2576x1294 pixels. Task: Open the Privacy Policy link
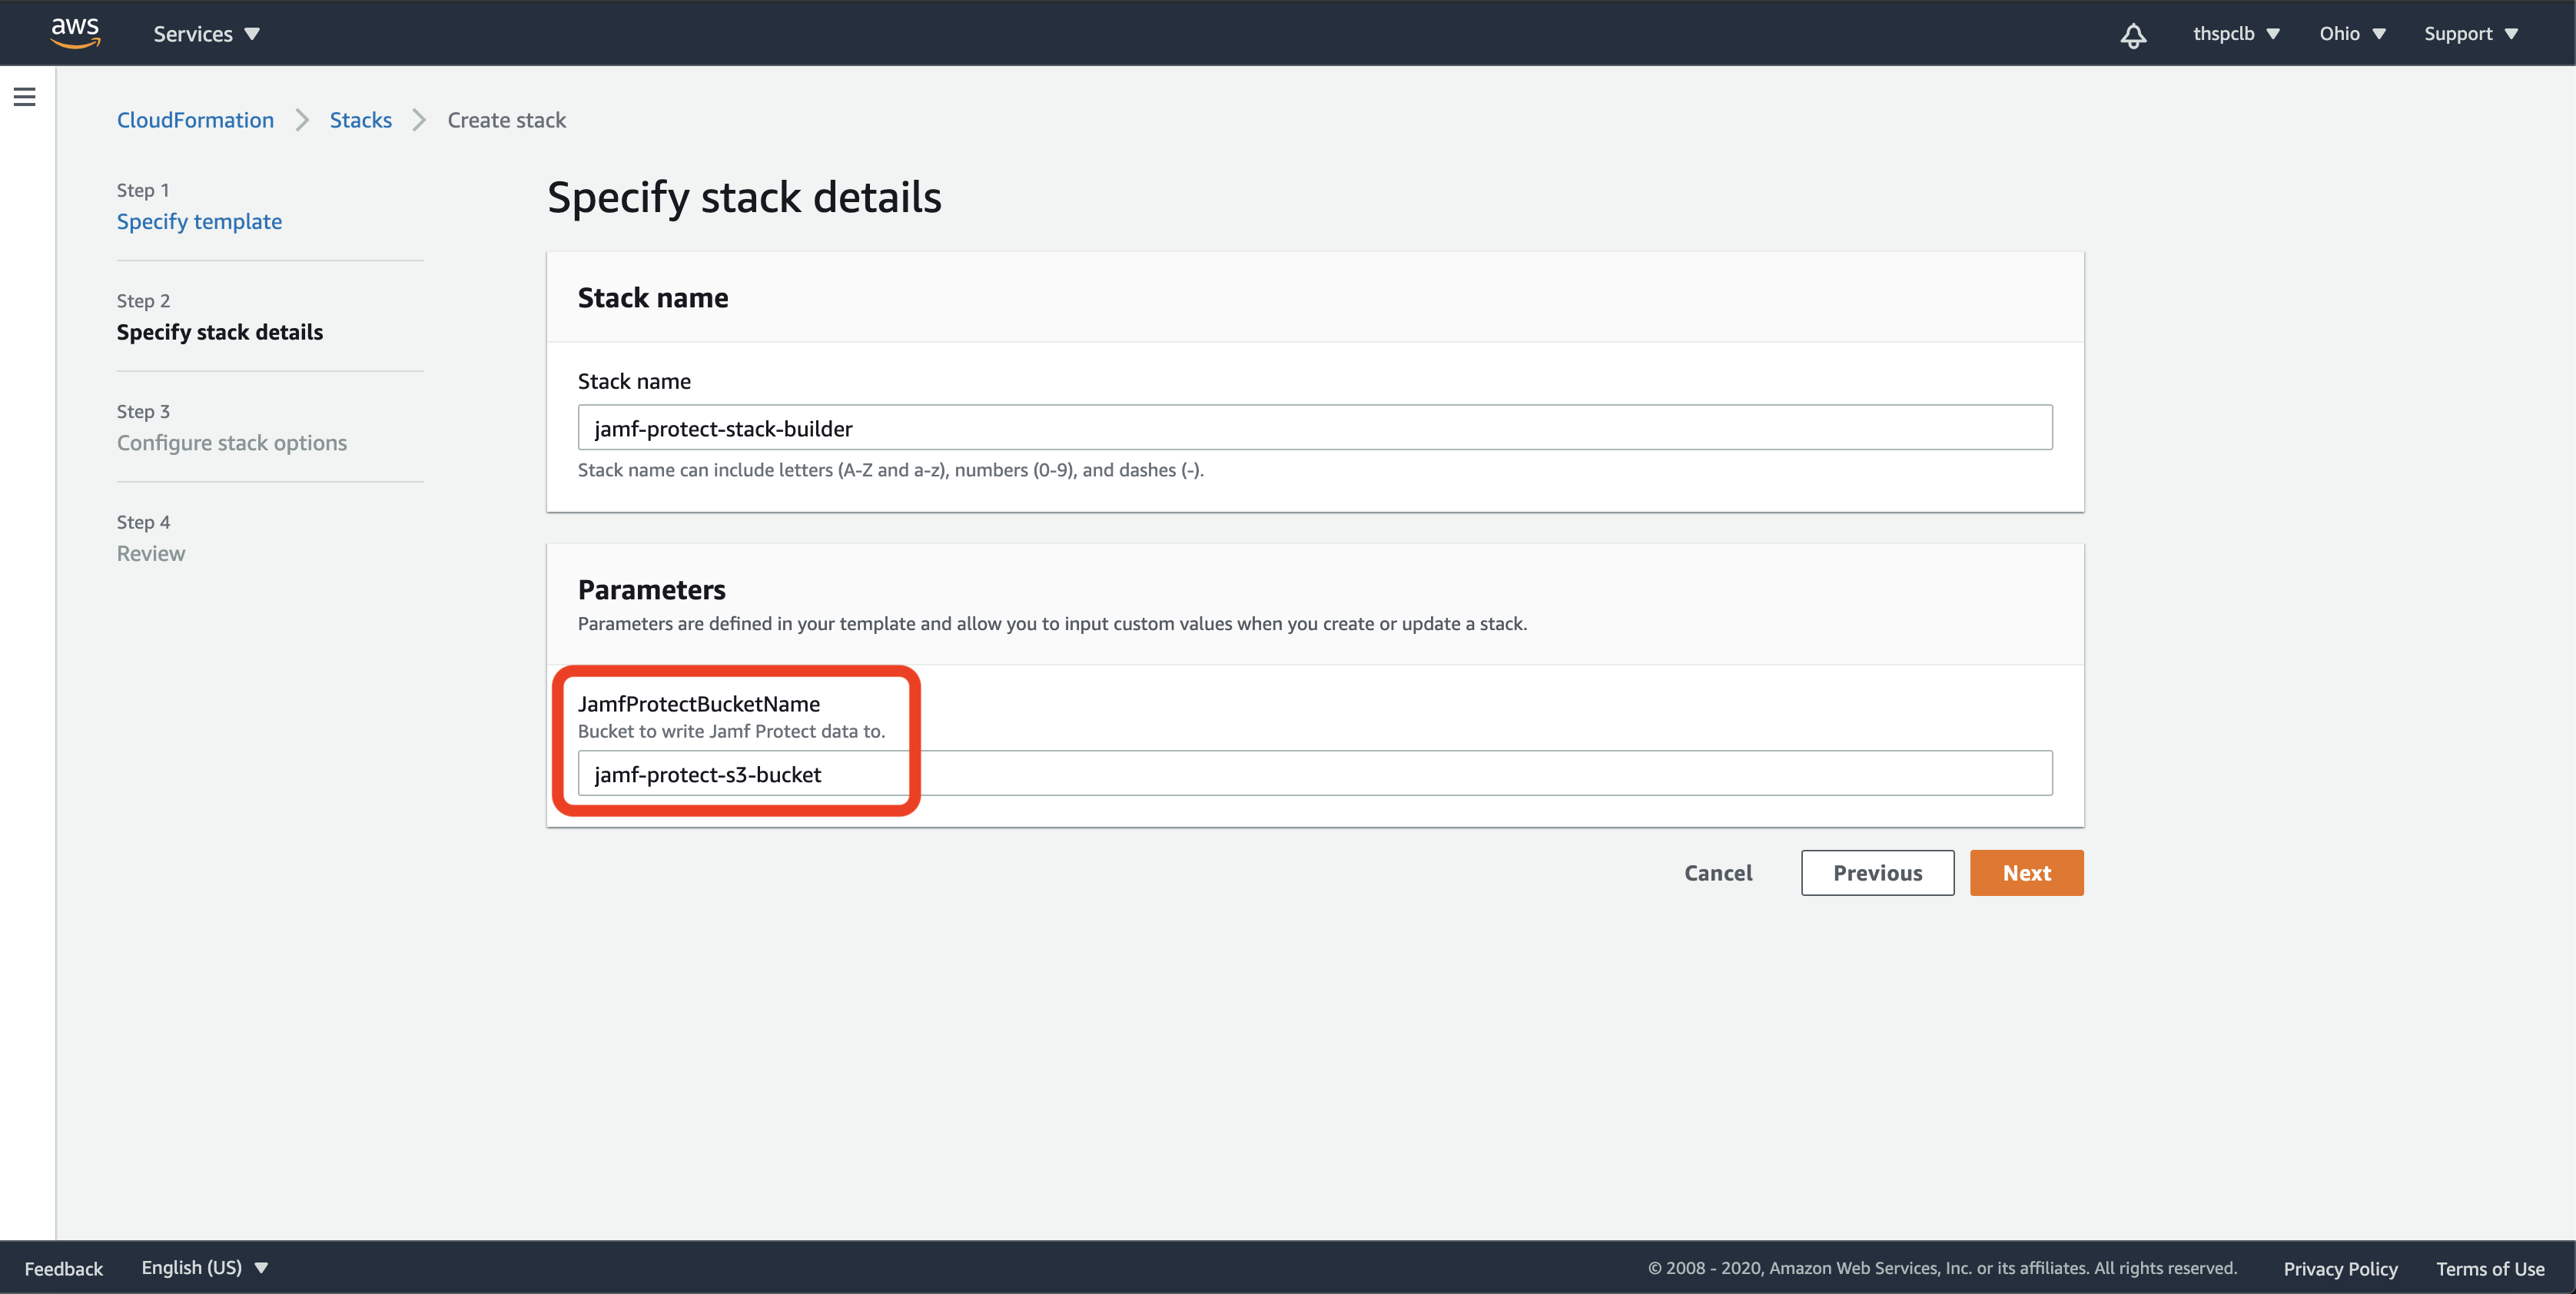(x=2340, y=1268)
